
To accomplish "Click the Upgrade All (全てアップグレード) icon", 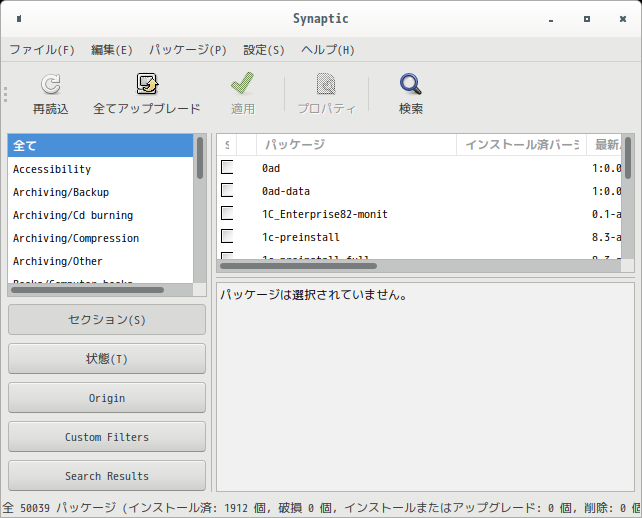I will 147,84.
